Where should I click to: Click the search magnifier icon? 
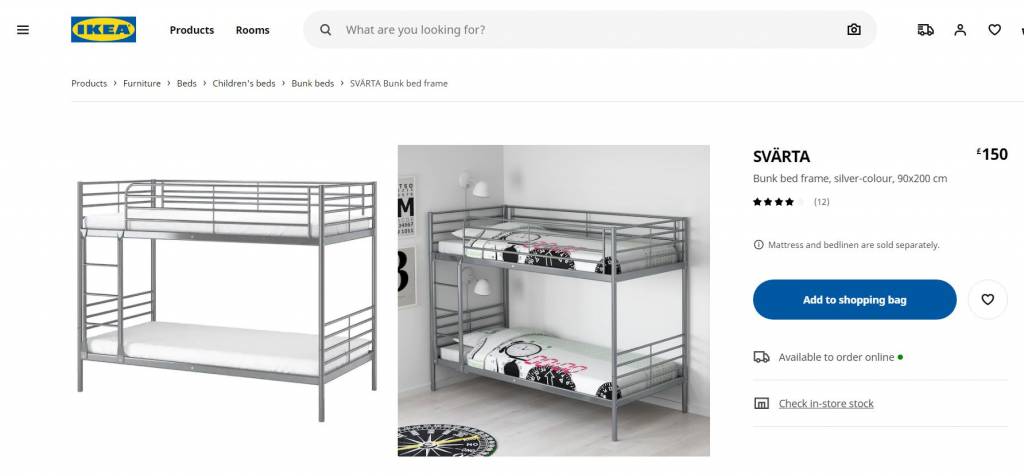325,29
